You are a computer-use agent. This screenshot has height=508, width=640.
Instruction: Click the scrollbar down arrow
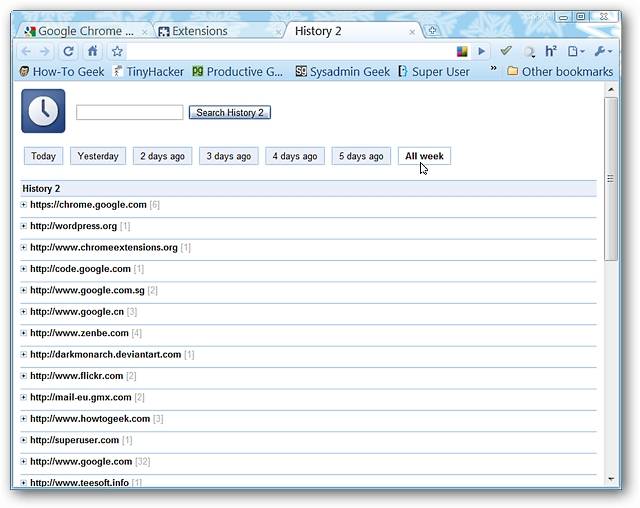pos(611,479)
